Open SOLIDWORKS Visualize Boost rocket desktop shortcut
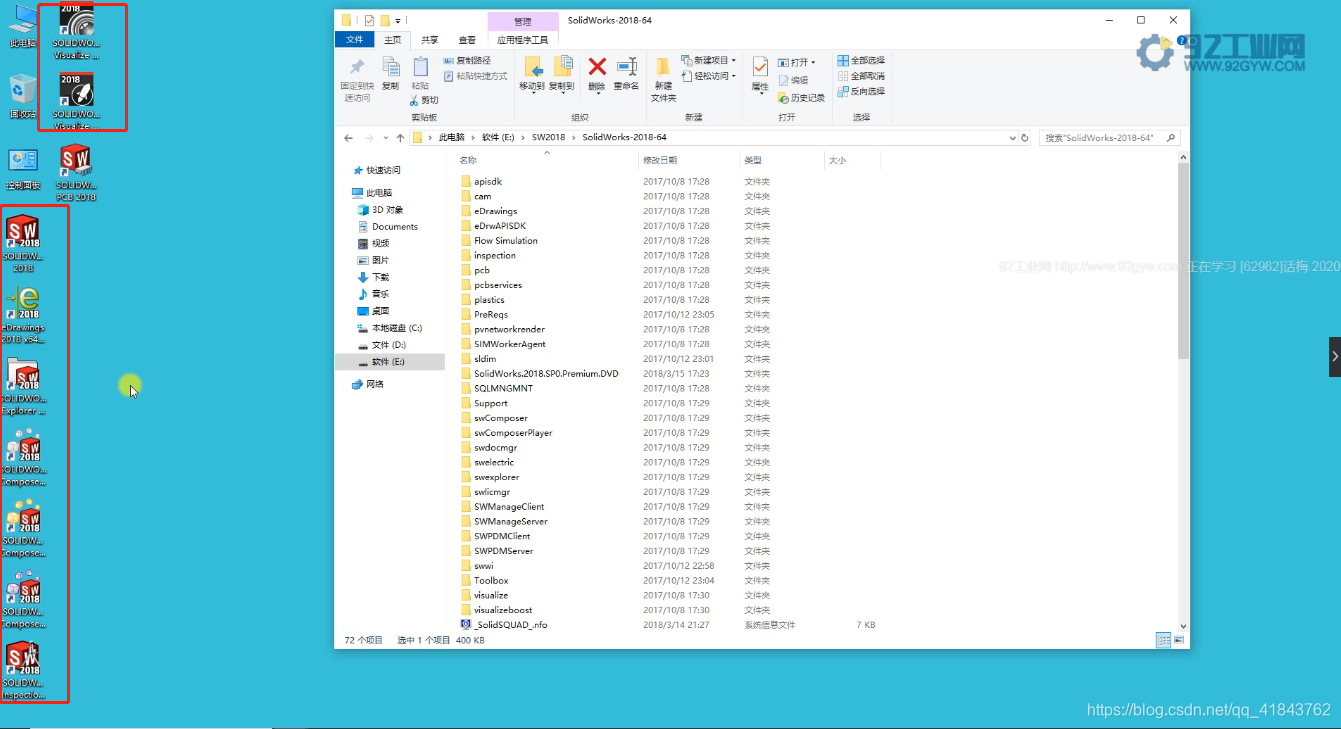Viewport: 1341px width, 729px height. (x=77, y=101)
